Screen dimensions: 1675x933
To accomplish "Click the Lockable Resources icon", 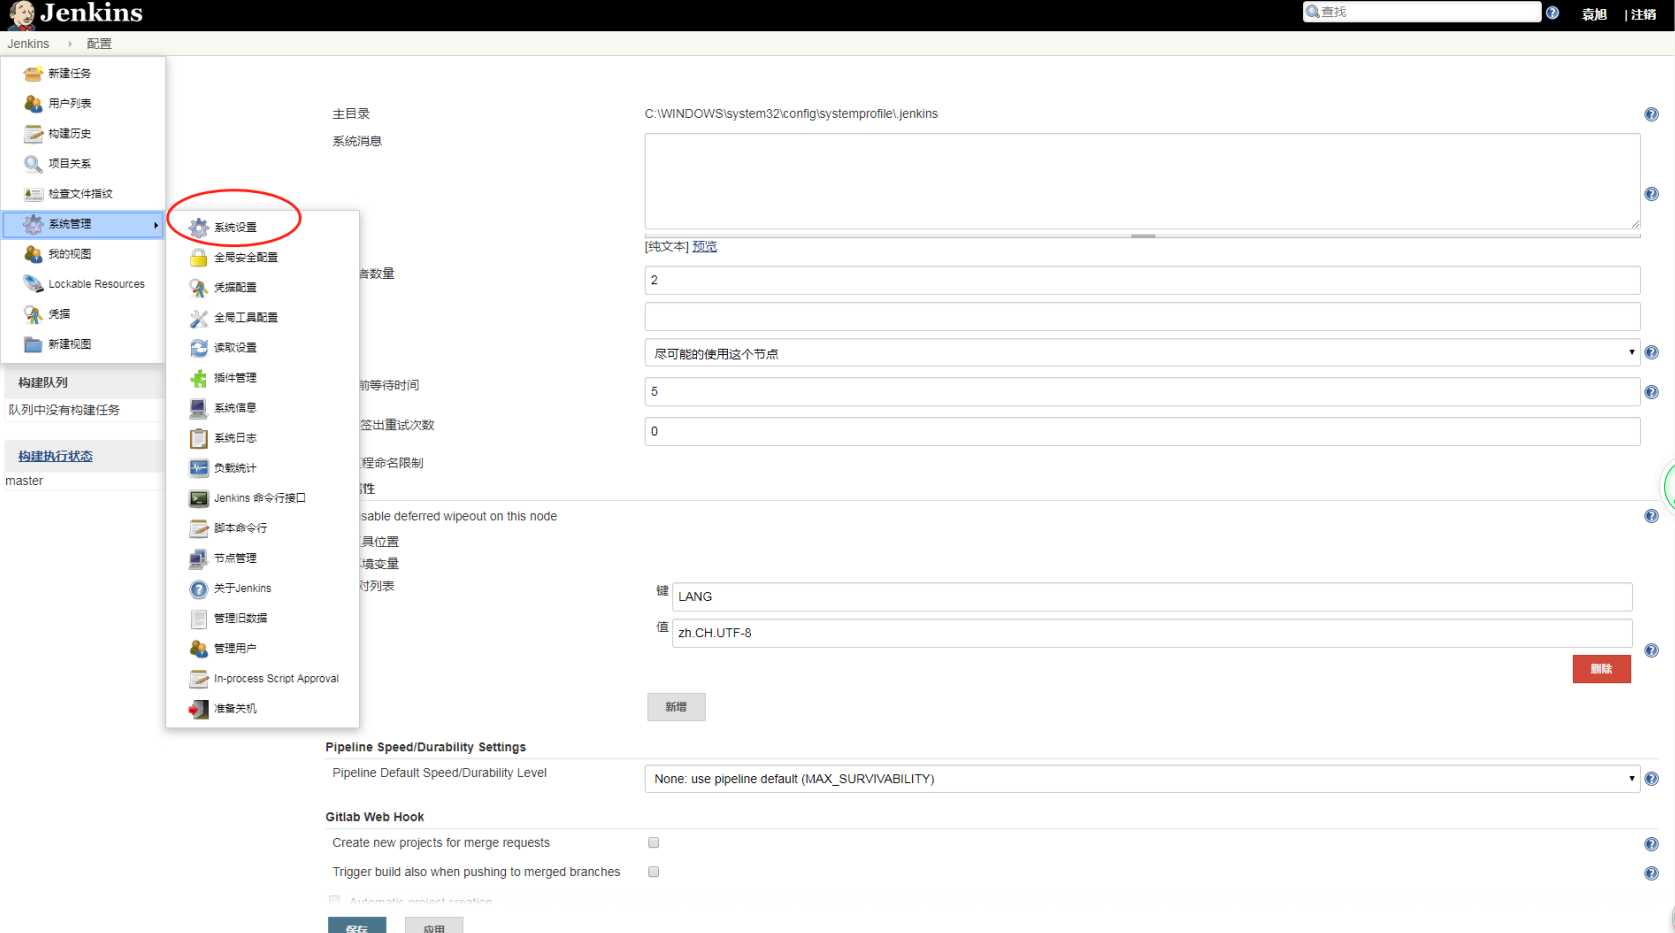I will (x=33, y=284).
